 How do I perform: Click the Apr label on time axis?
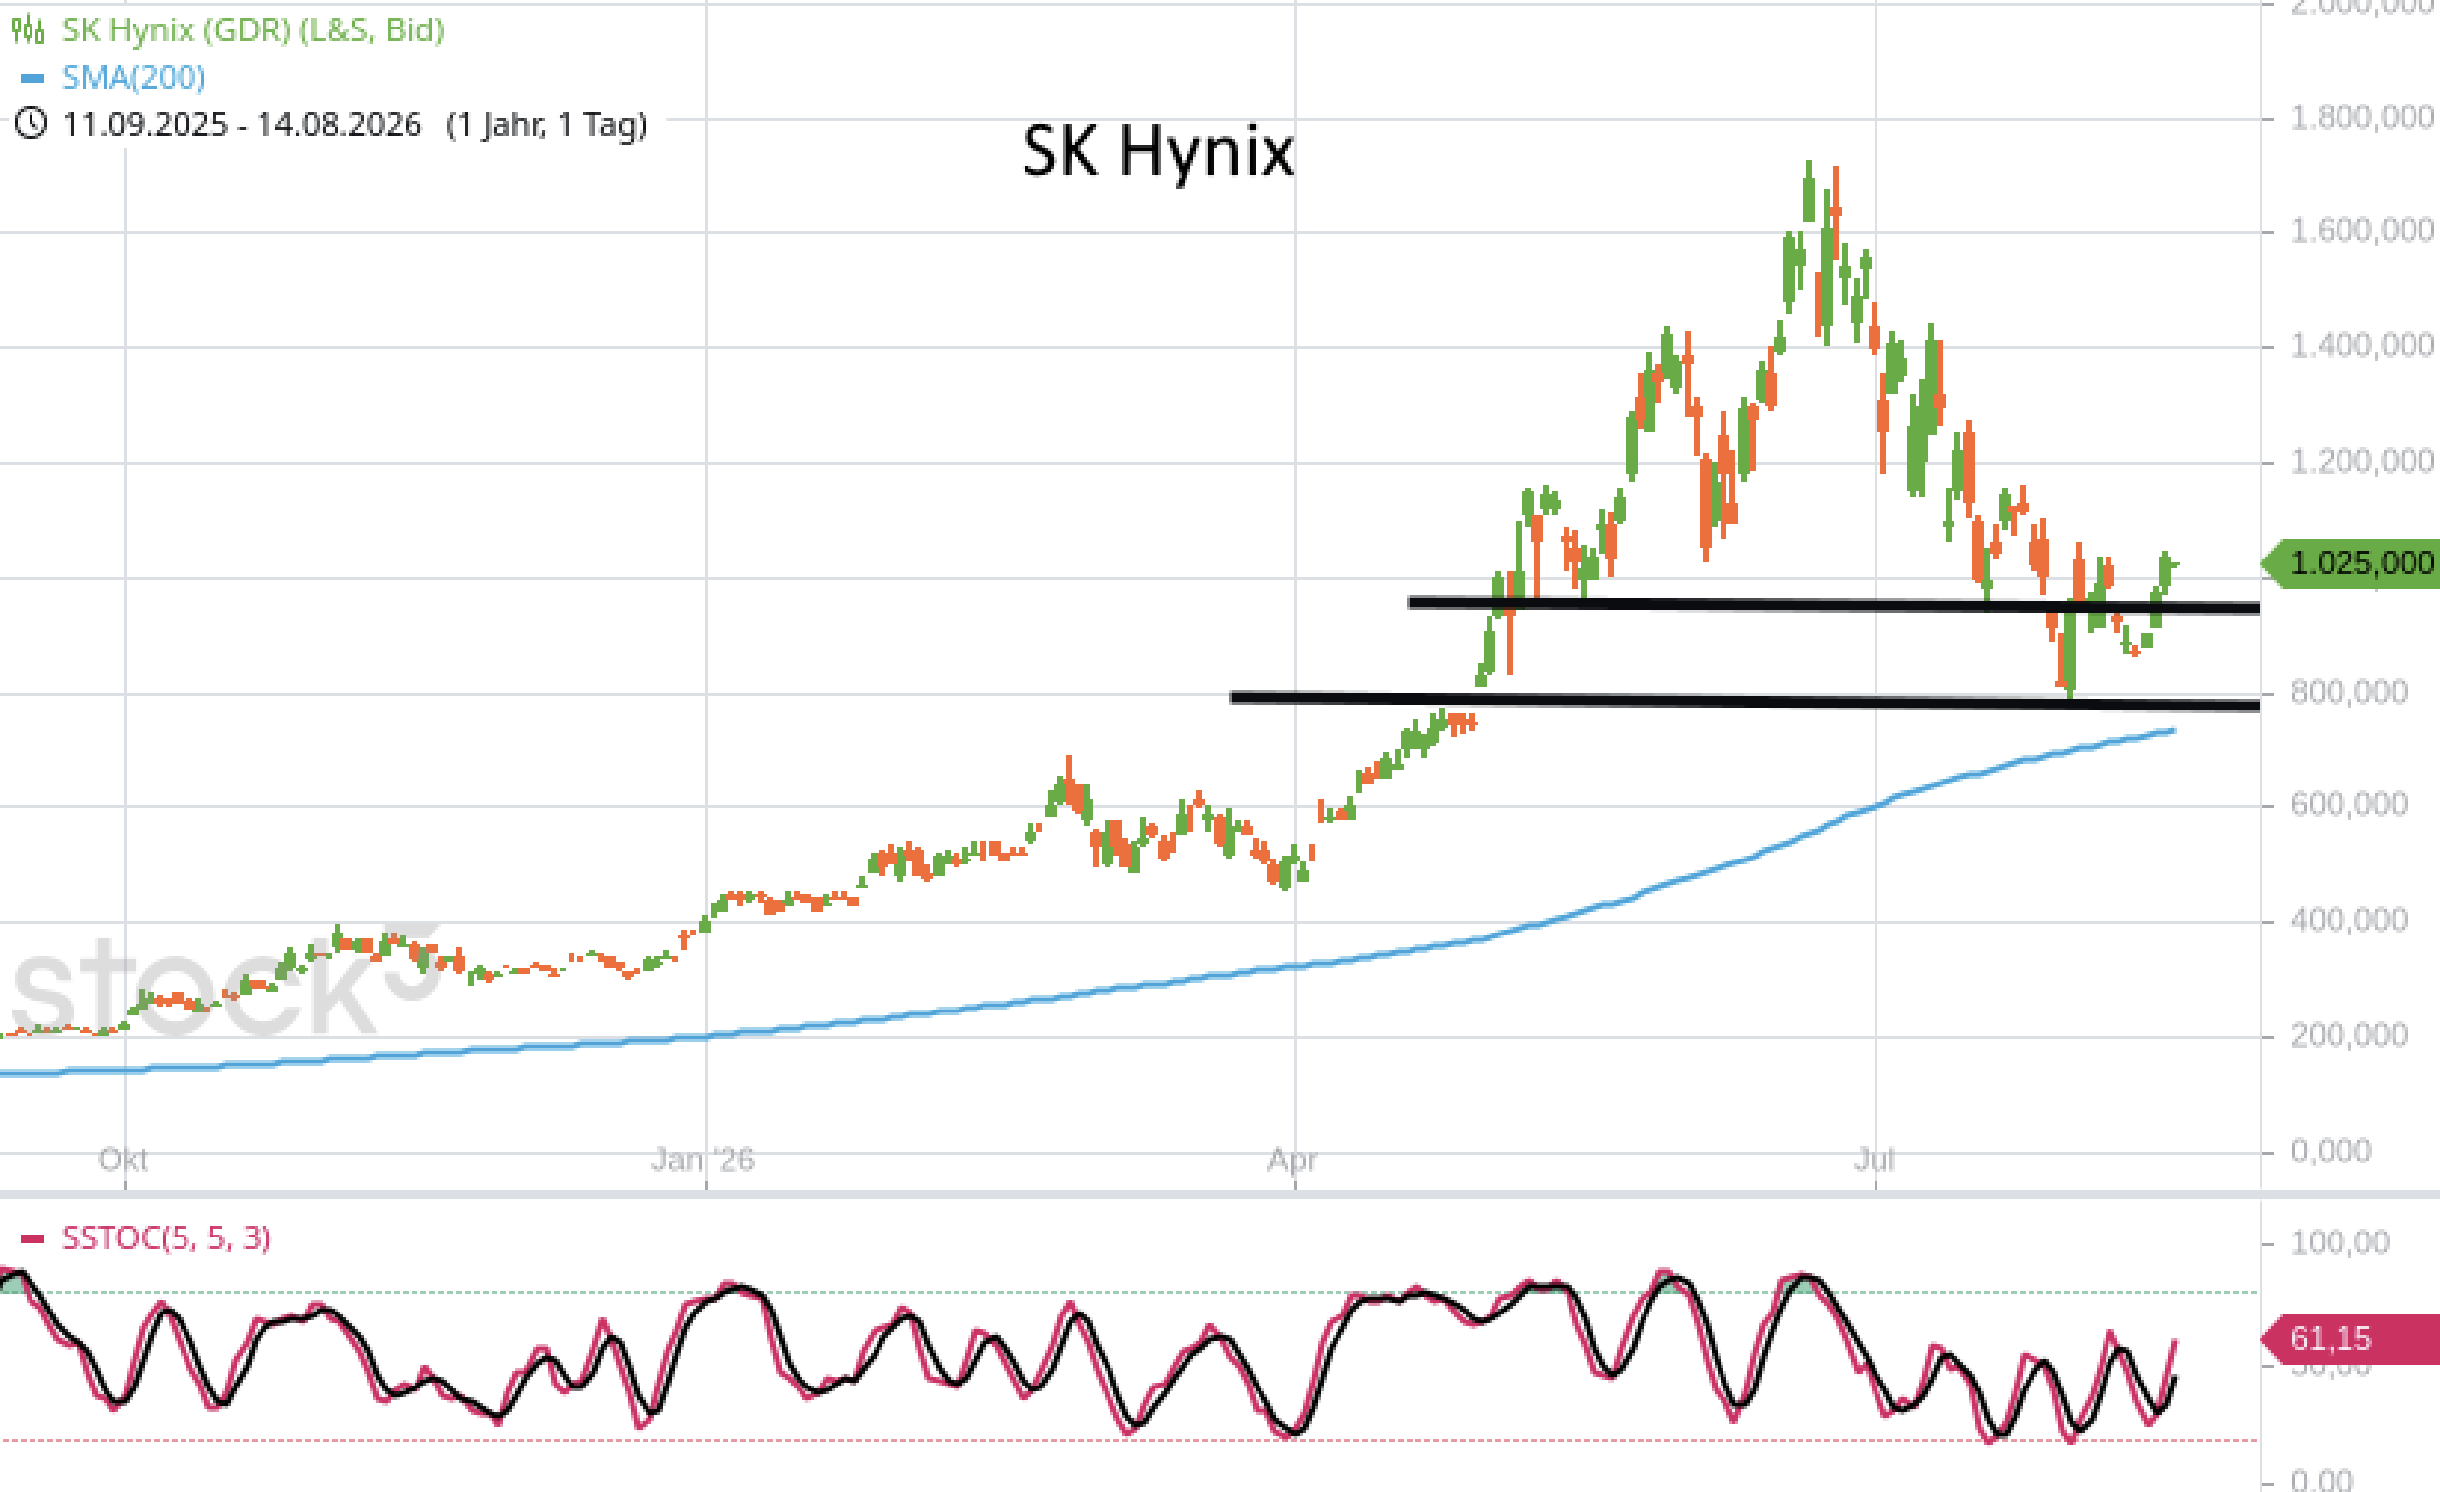pos(1292,1161)
